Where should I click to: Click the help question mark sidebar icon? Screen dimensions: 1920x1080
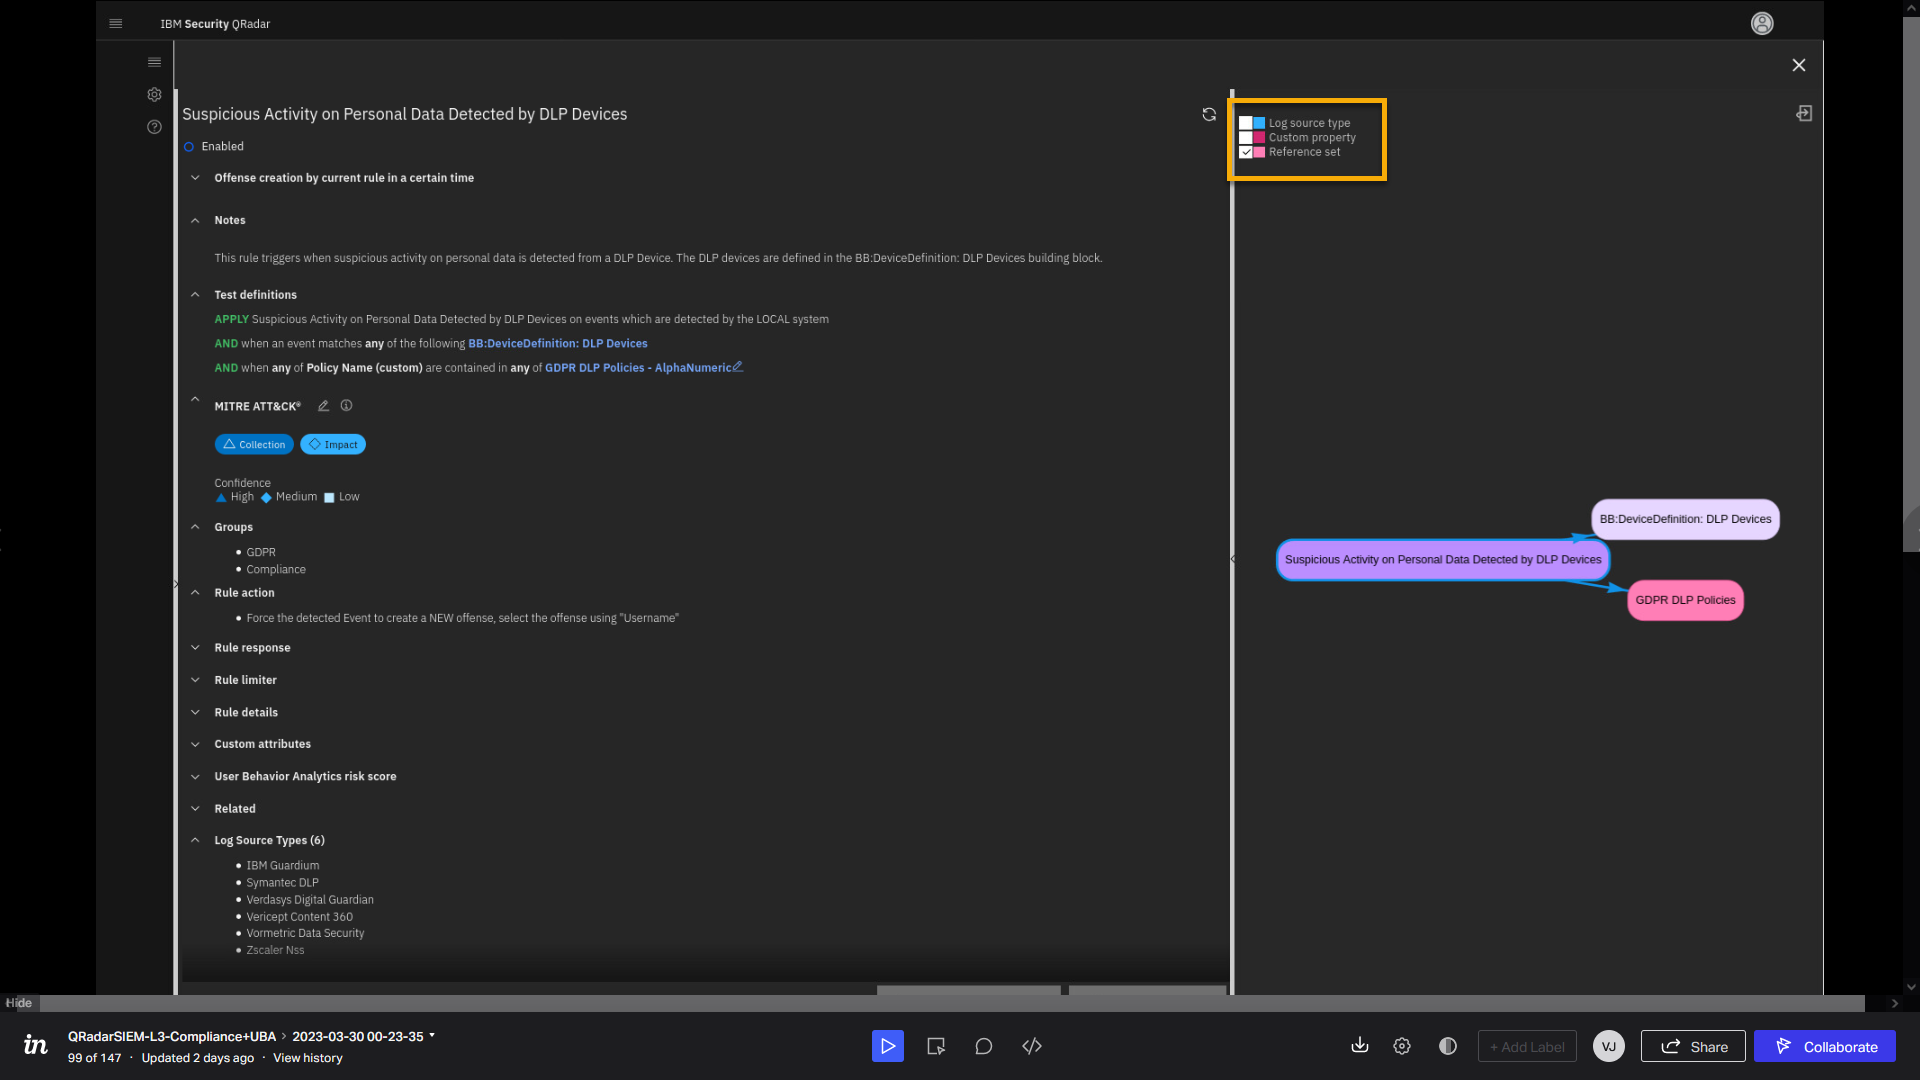(154, 127)
